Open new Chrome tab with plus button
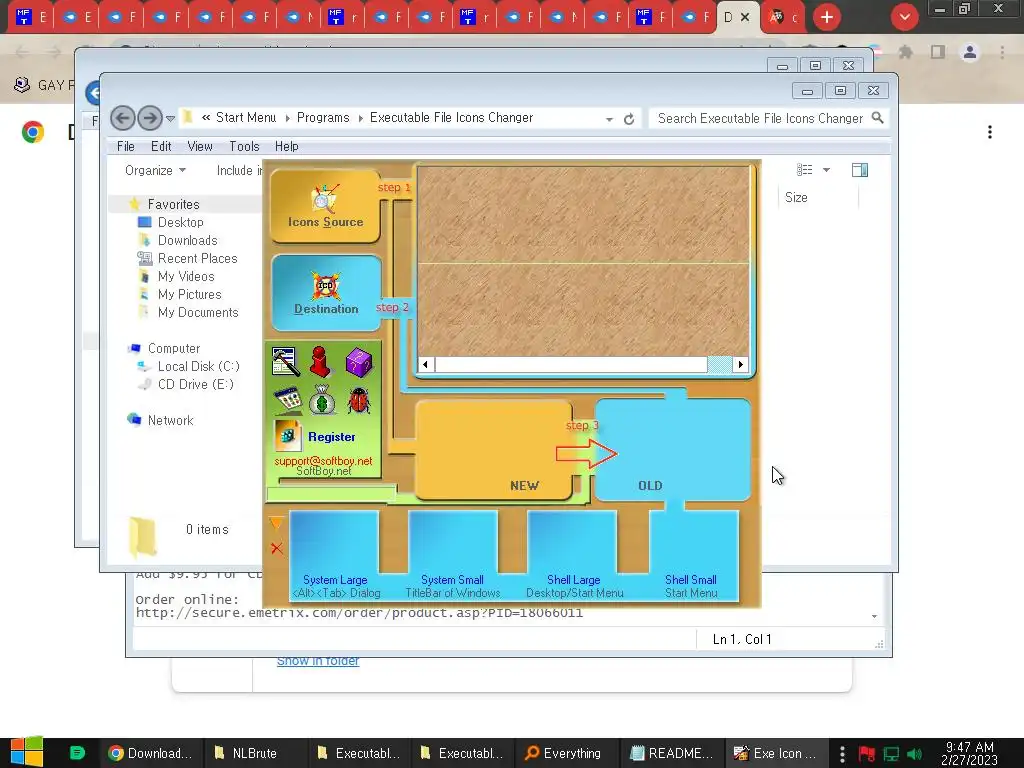The height and width of the screenshot is (768, 1024). coord(827,17)
